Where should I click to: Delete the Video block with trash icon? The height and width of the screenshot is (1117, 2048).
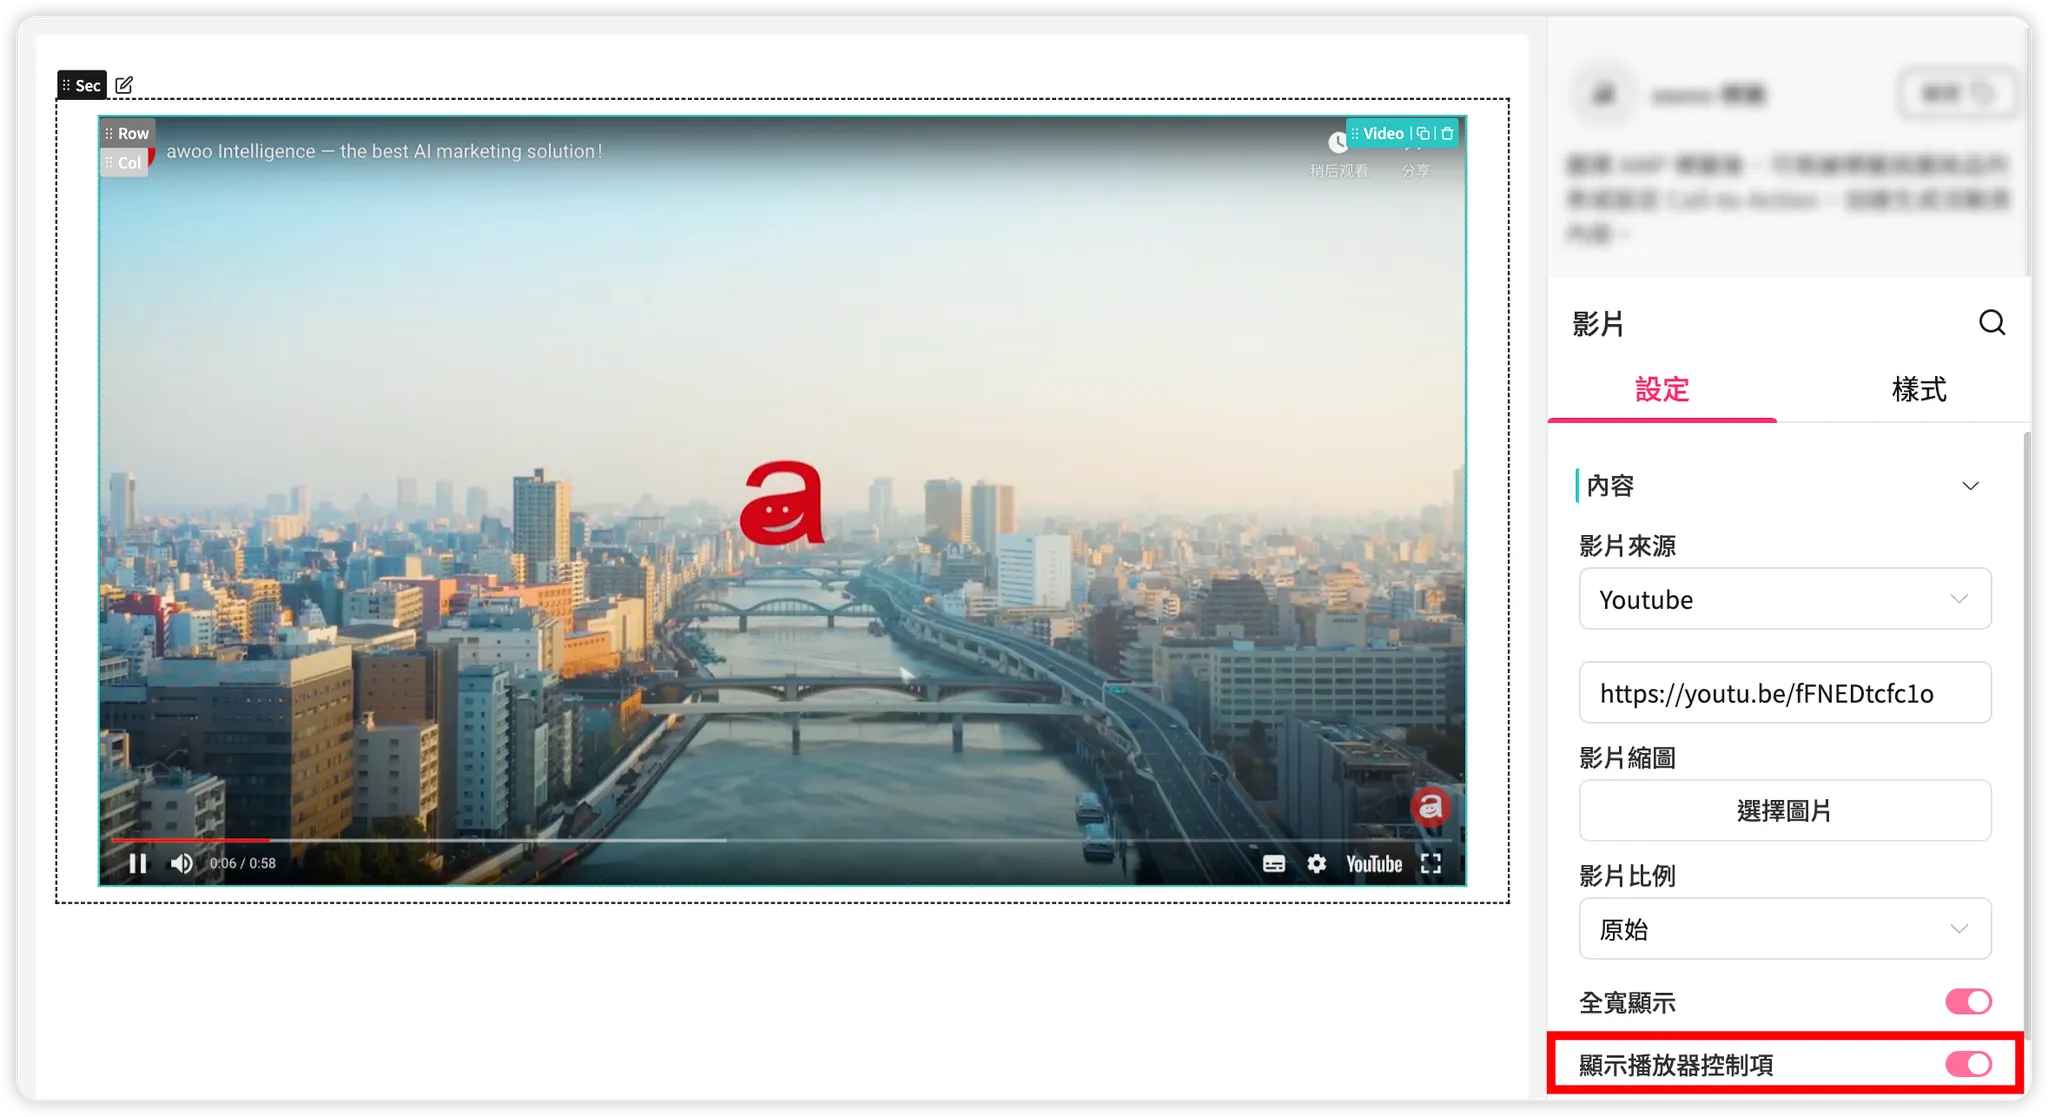(x=1447, y=133)
